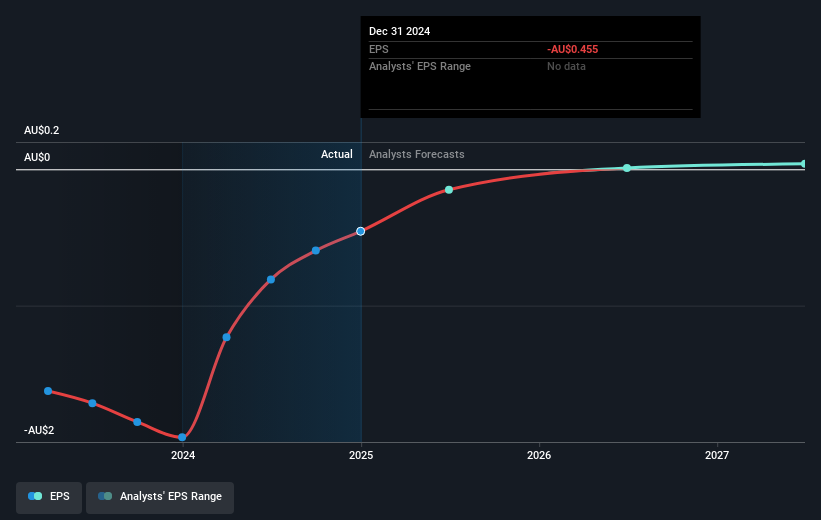Toggle the EPS legend series

pos(49,497)
